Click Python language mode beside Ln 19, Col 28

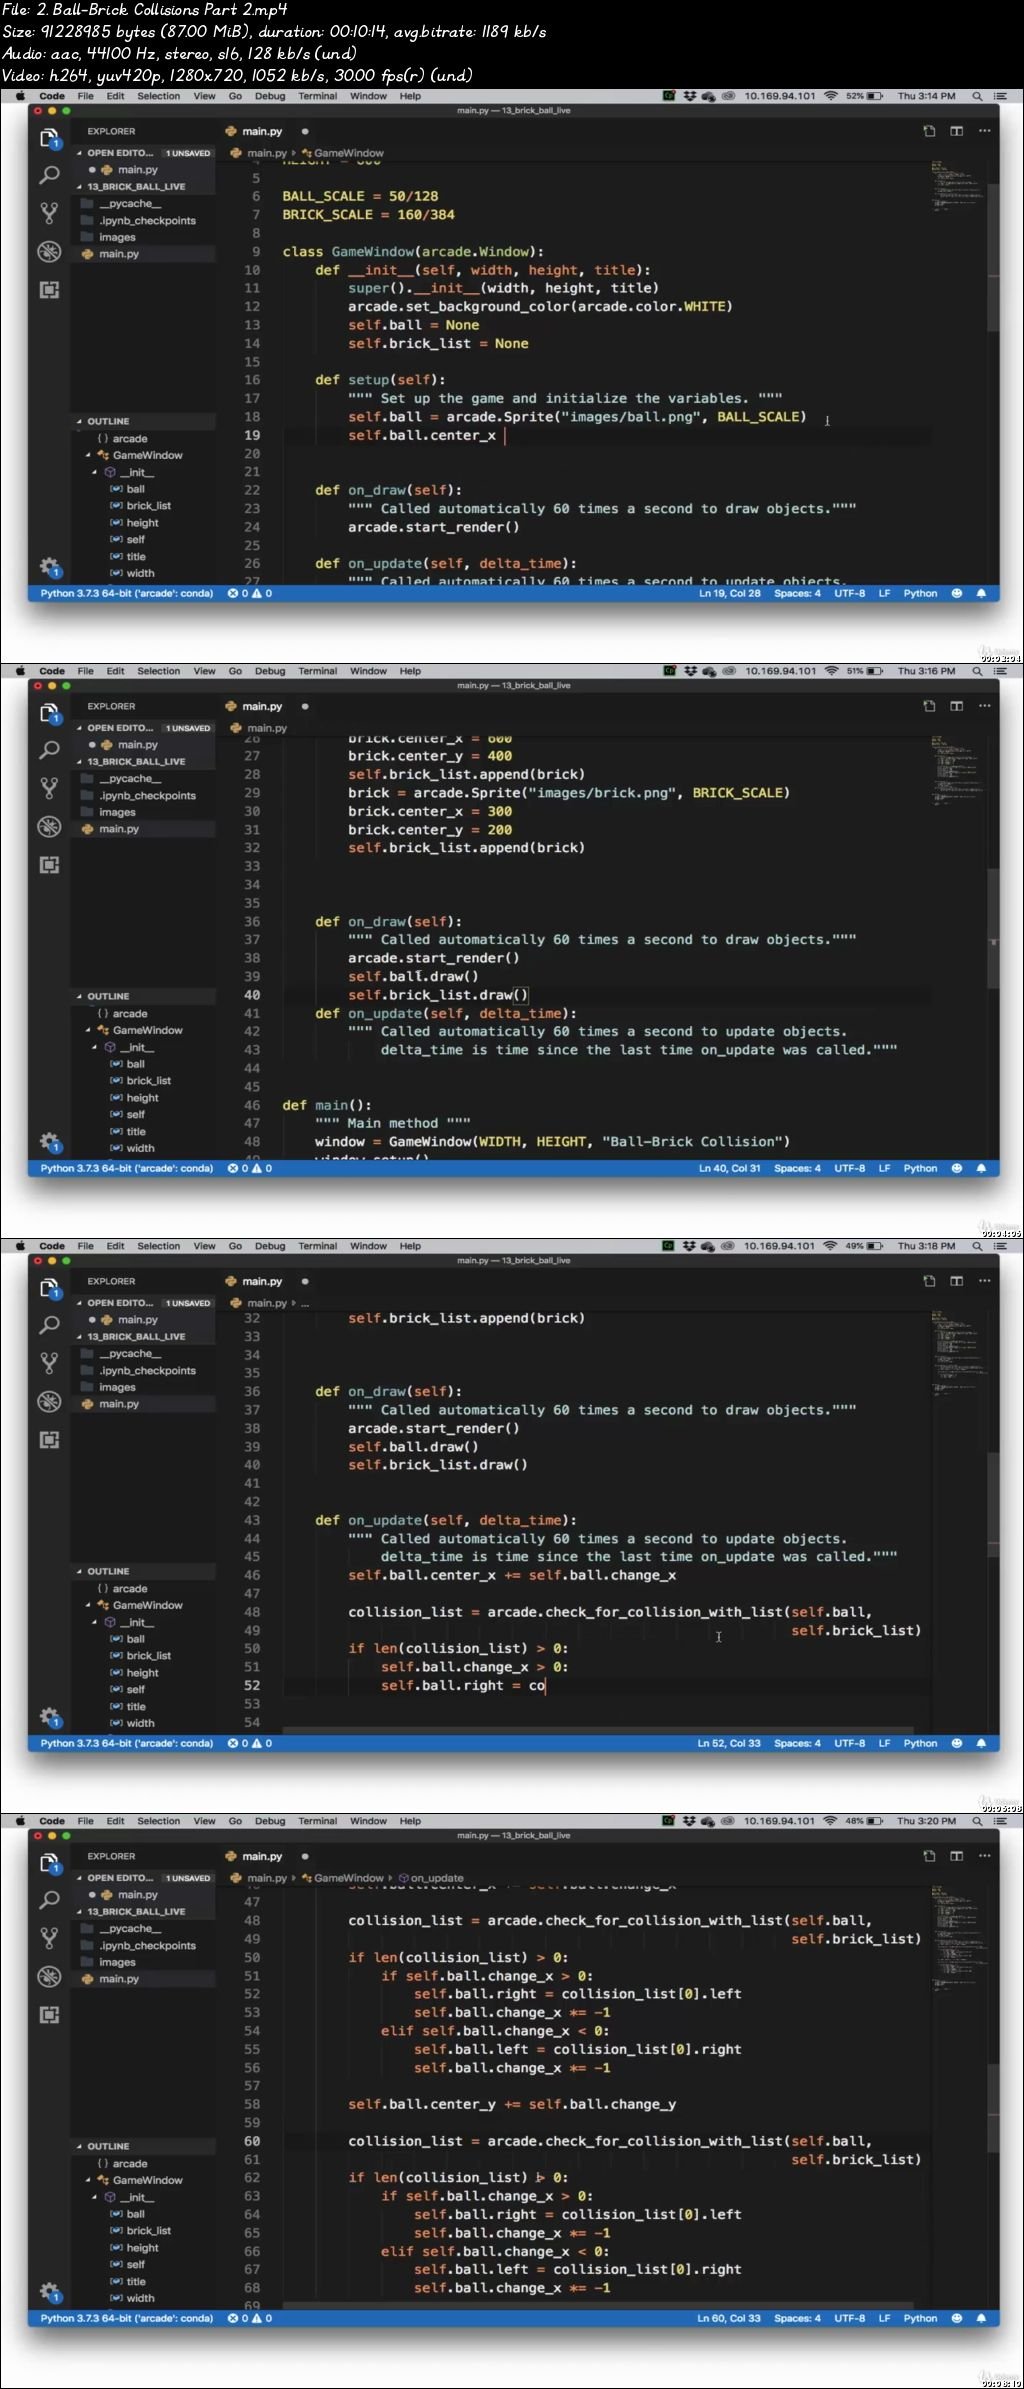(920, 593)
